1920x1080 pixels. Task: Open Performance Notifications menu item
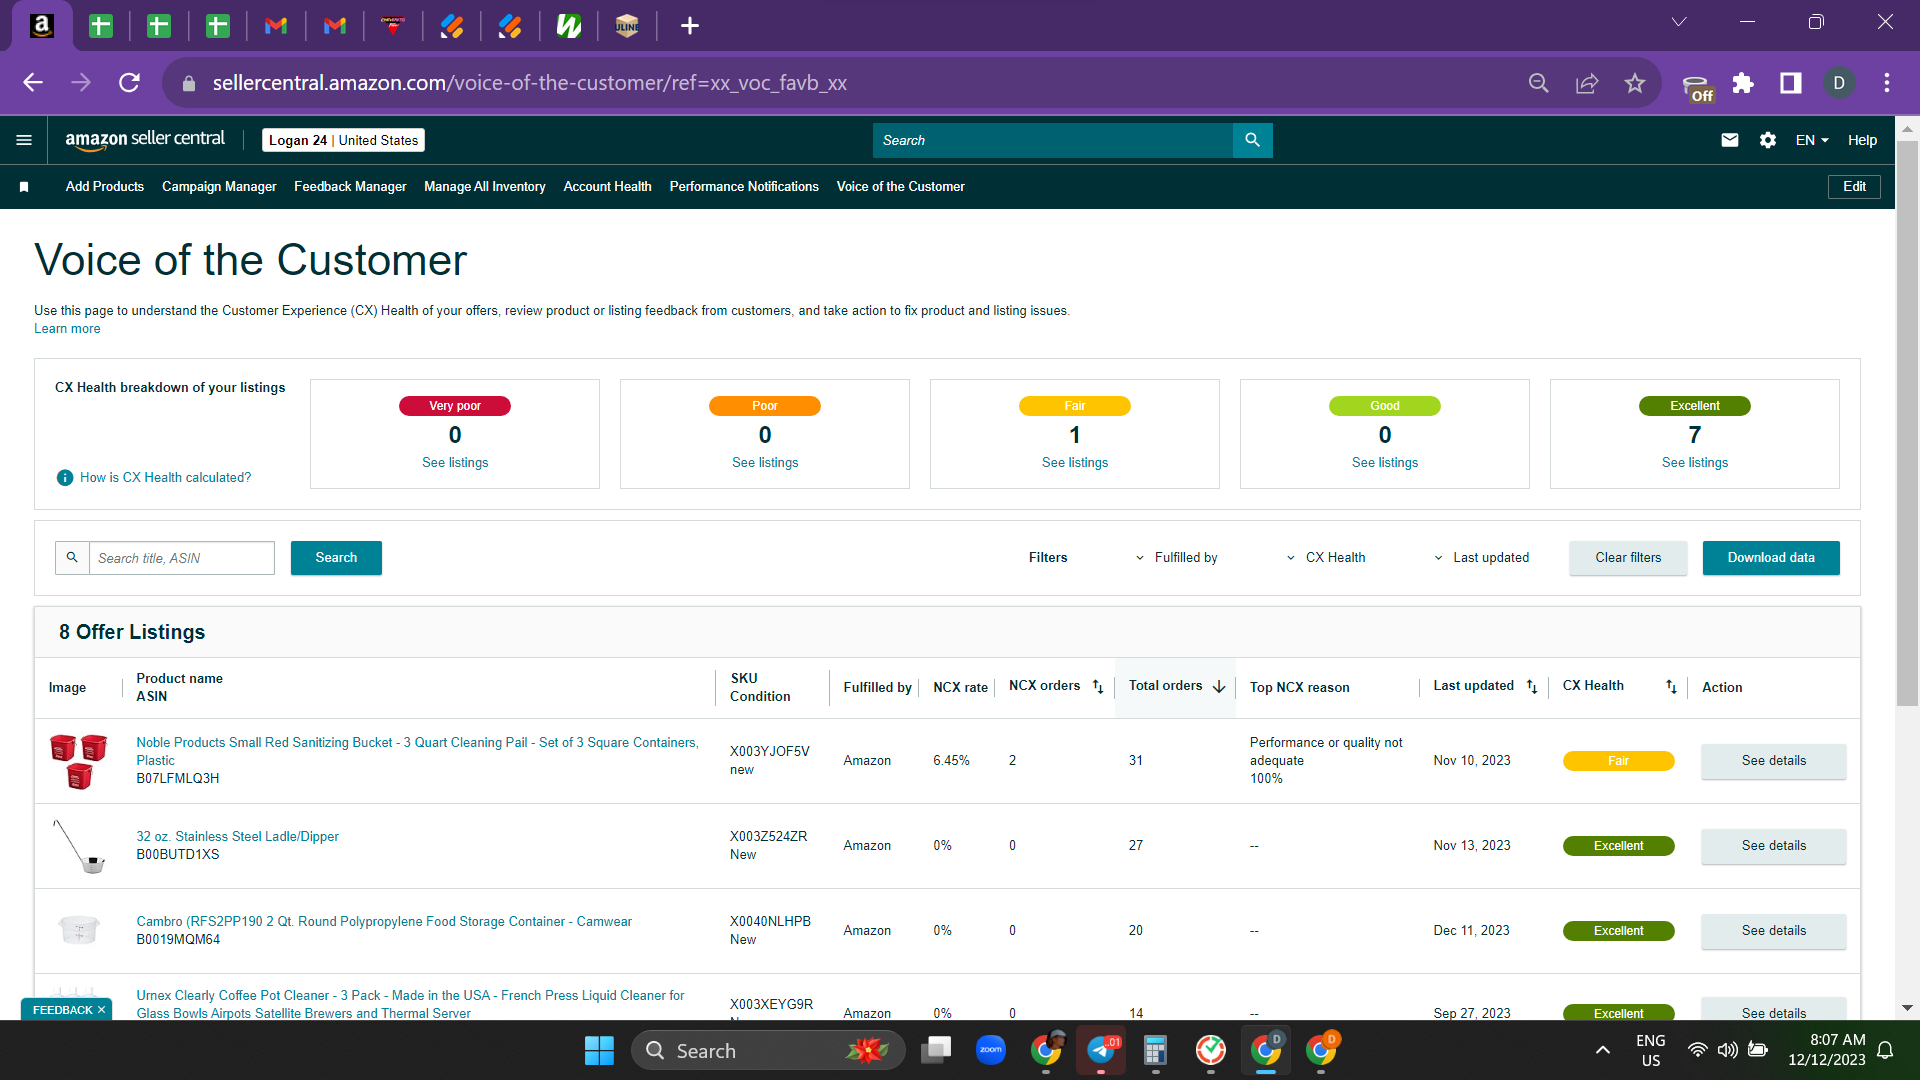[744, 187]
